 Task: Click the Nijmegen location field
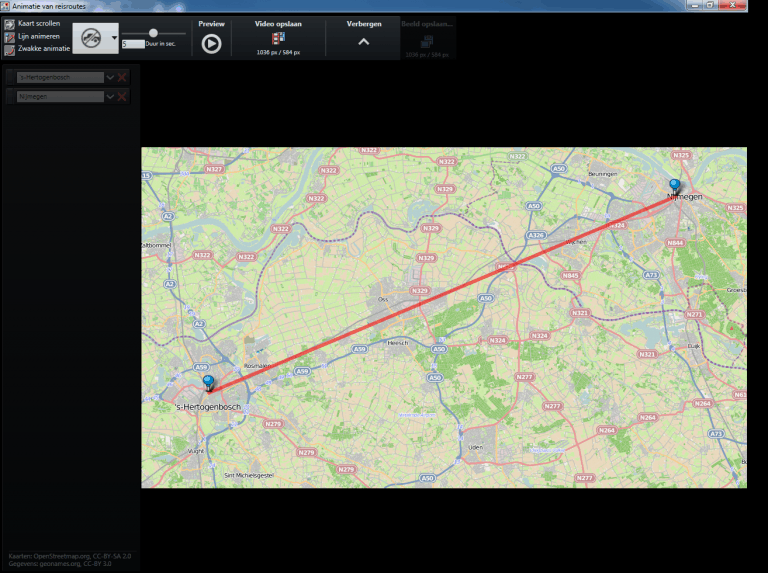(60, 96)
